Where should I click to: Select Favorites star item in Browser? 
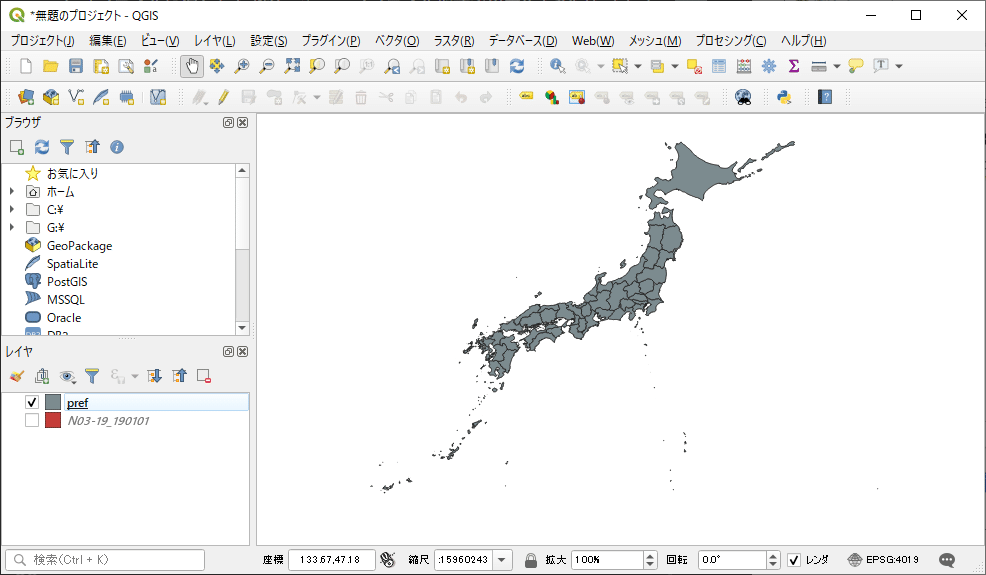[72, 173]
